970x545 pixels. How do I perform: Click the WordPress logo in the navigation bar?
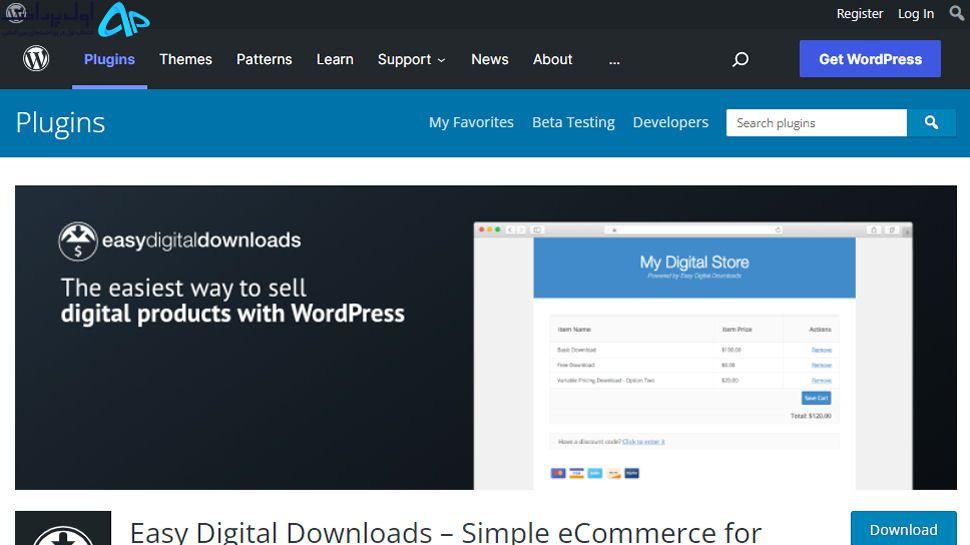(x=36, y=59)
